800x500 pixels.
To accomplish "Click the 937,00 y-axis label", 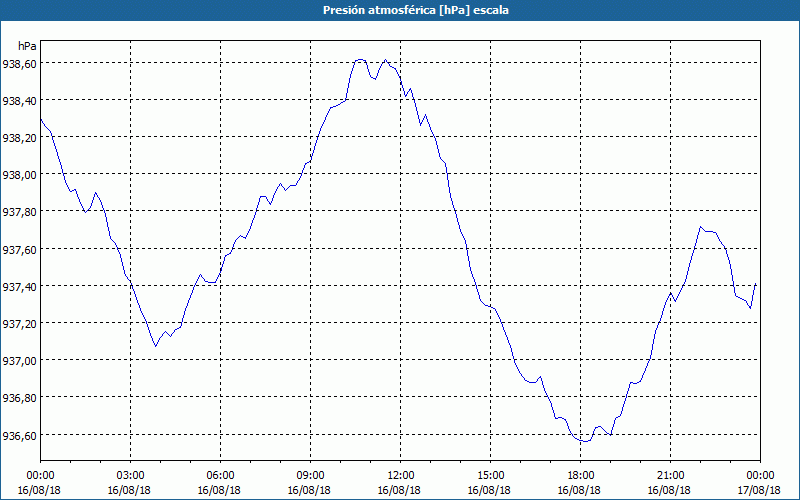I will (19, 361).
